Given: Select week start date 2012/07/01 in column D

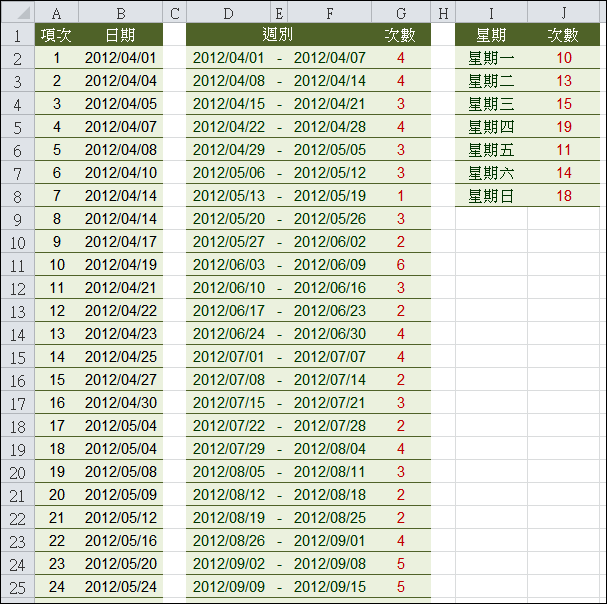Looking at the screenshot, I should pyautogui.click(x=228, y=357).
